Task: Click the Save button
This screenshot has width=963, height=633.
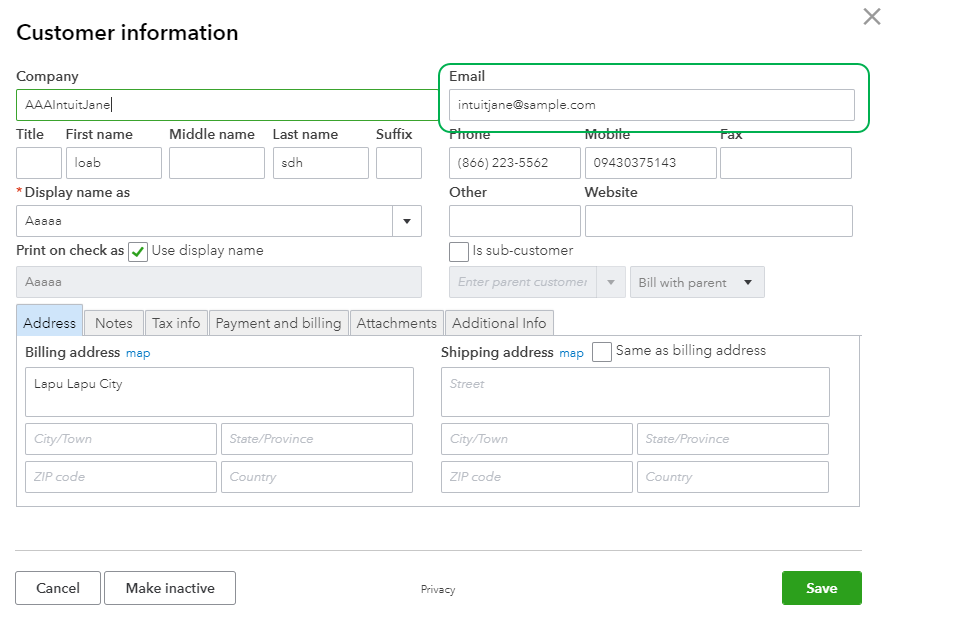Action: [821, 588]
